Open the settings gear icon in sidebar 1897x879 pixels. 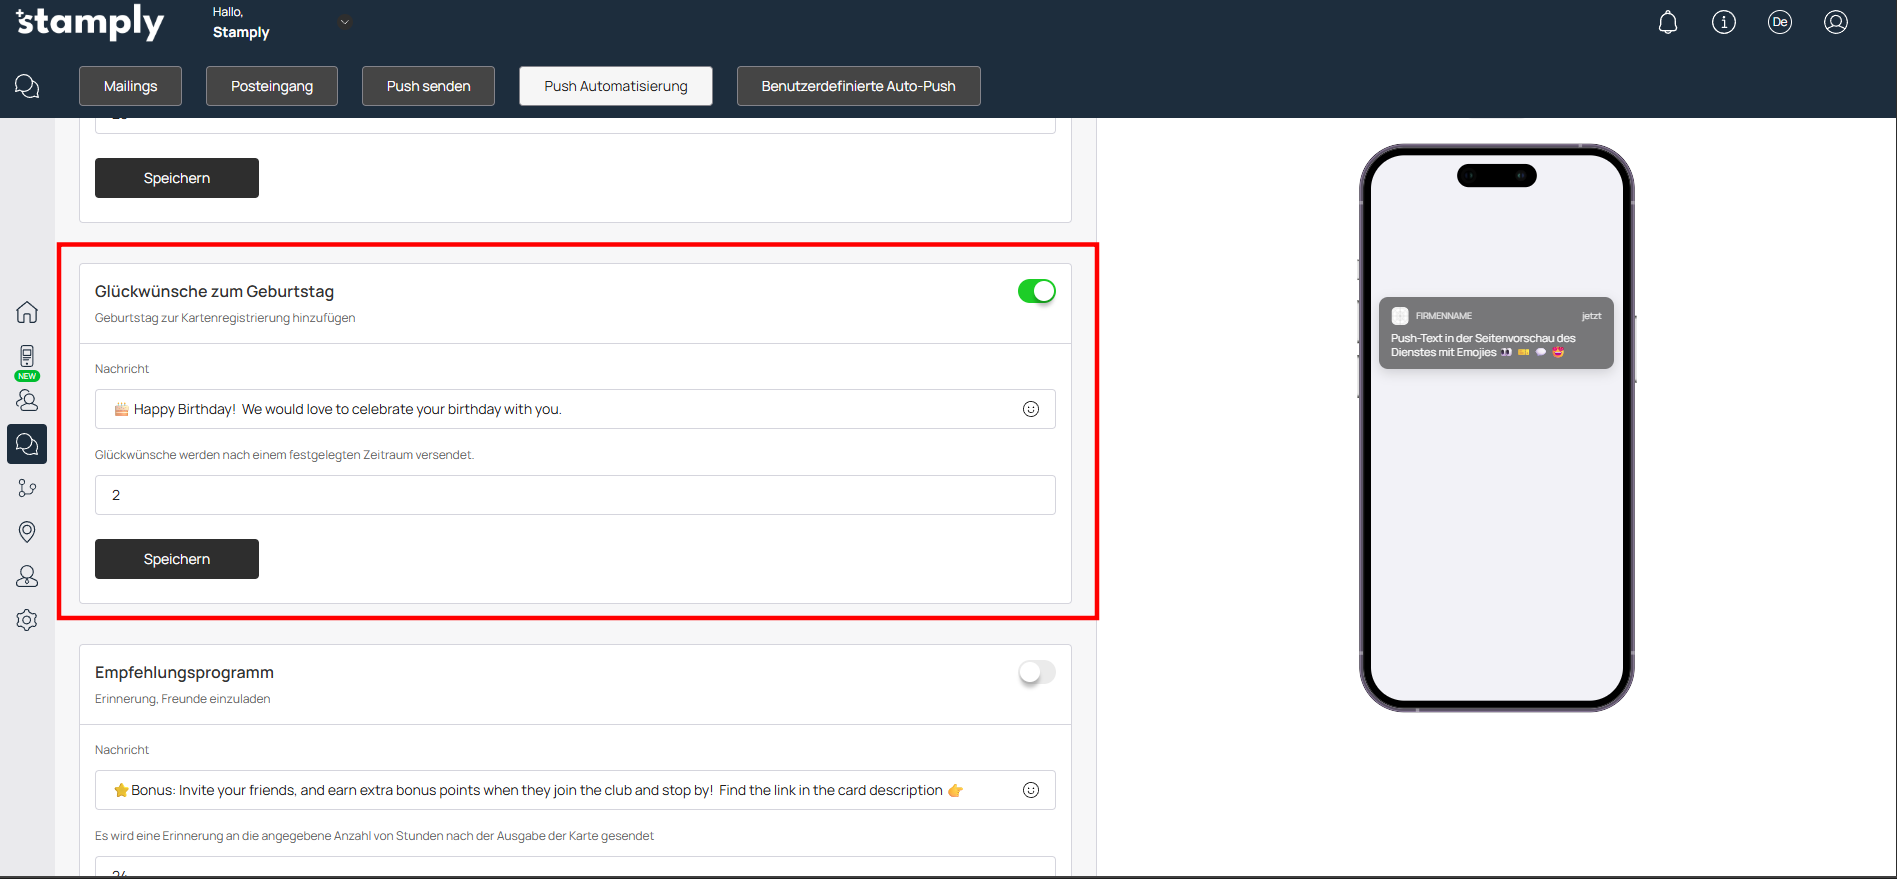(x=27, y=620)
